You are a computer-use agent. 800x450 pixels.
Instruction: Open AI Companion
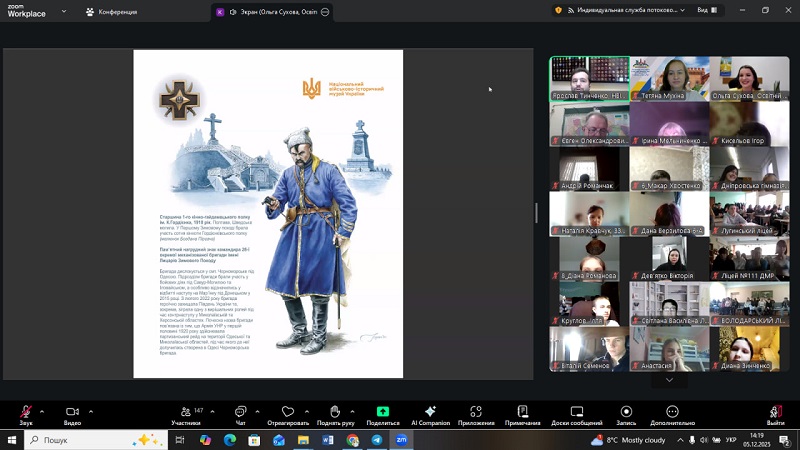click(430, 412)
